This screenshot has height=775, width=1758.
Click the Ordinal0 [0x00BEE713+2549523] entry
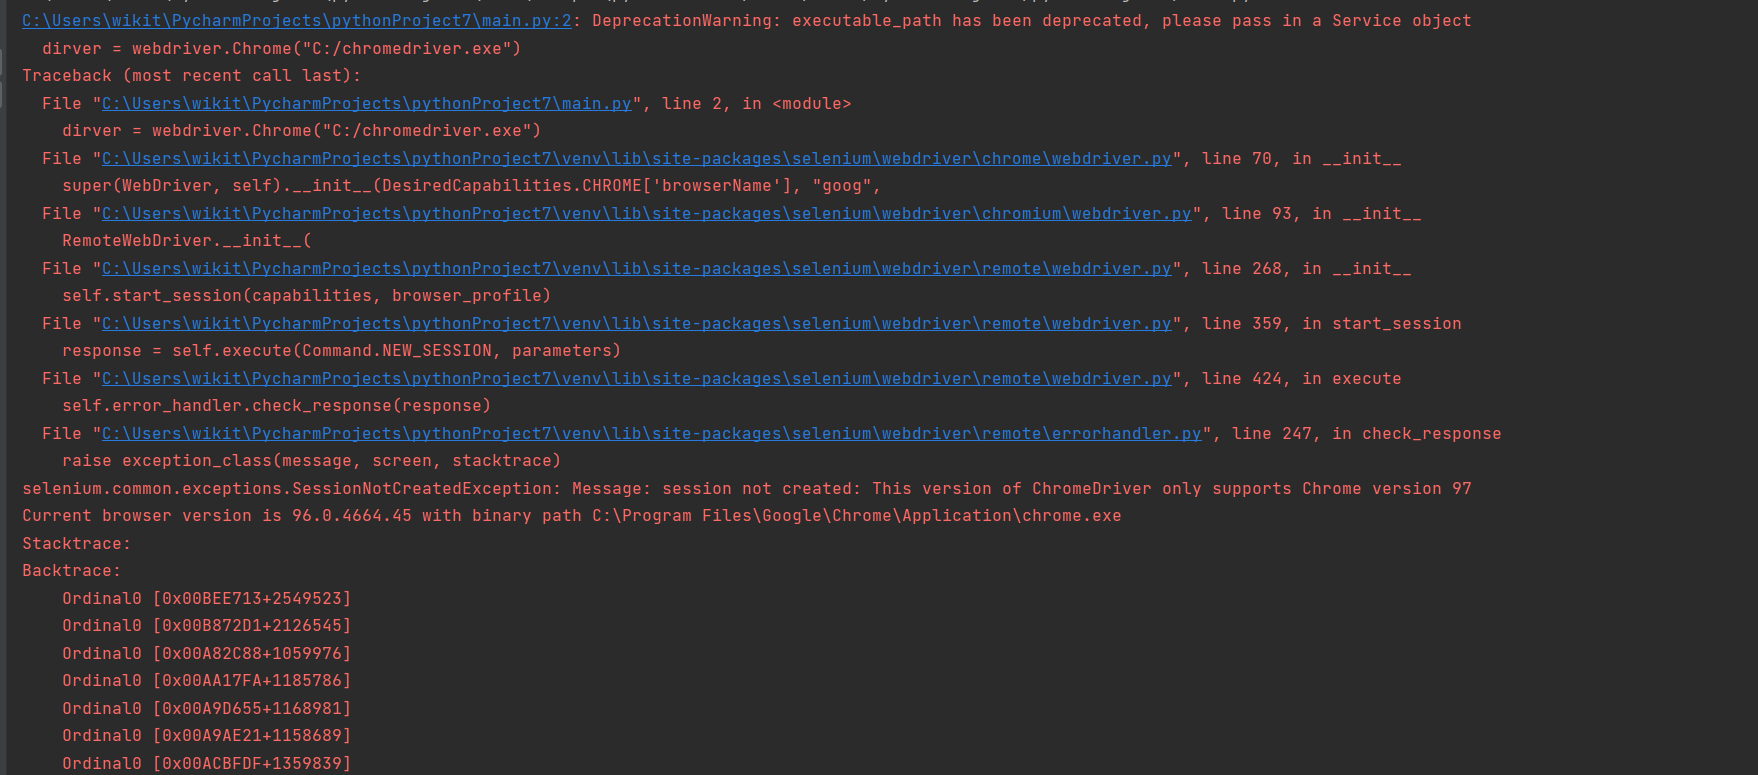tap(206, 599)
